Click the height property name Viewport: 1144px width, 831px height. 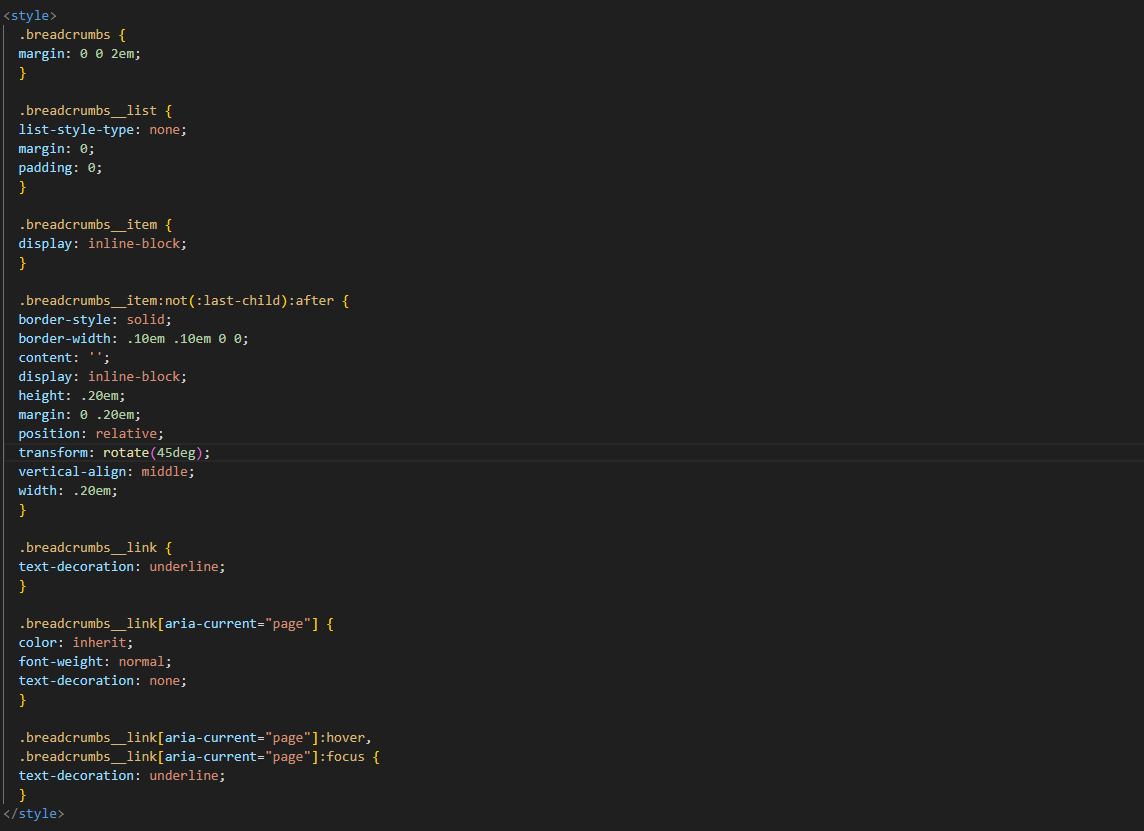click(x=41, y=395)
